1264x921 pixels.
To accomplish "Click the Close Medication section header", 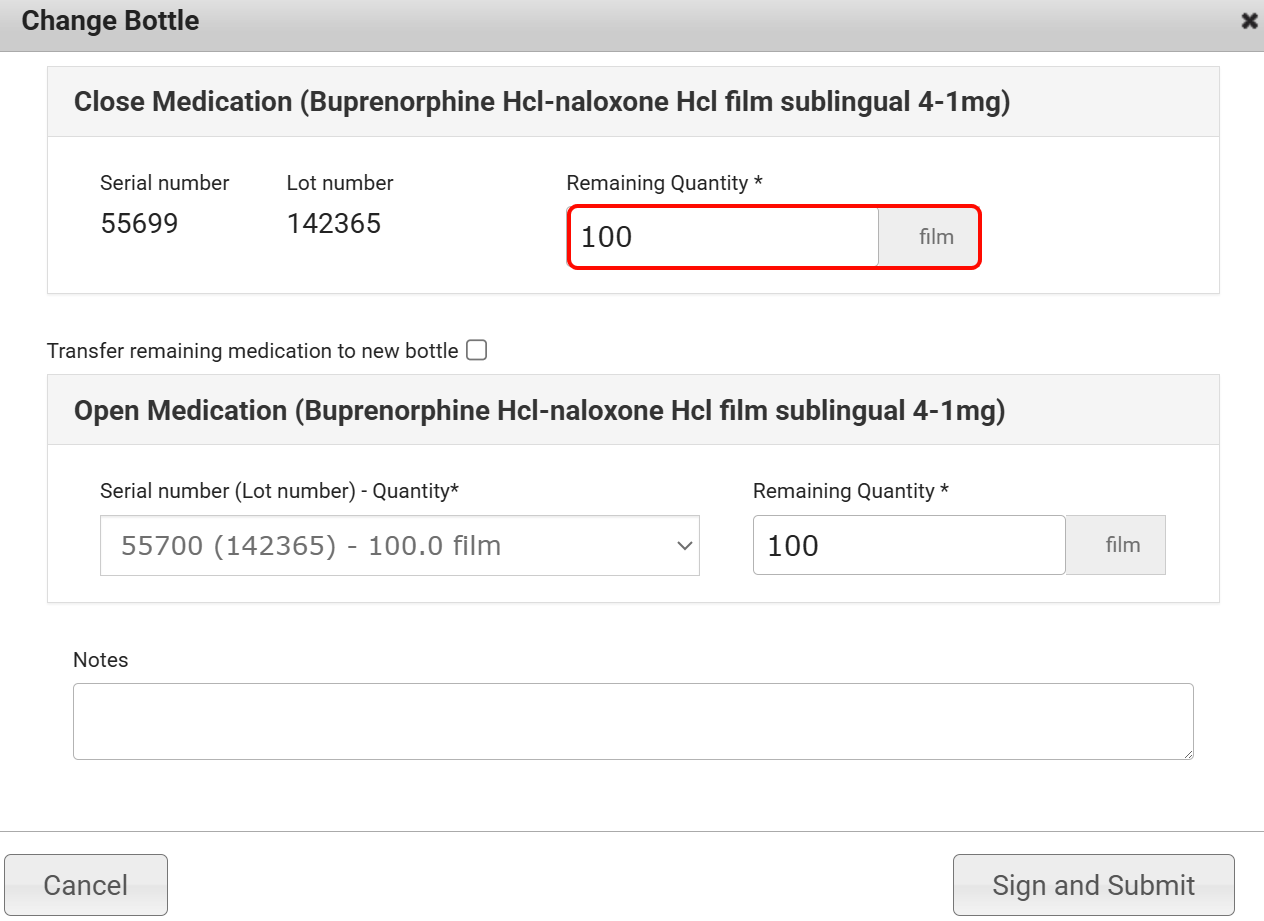I will (541, 102).
